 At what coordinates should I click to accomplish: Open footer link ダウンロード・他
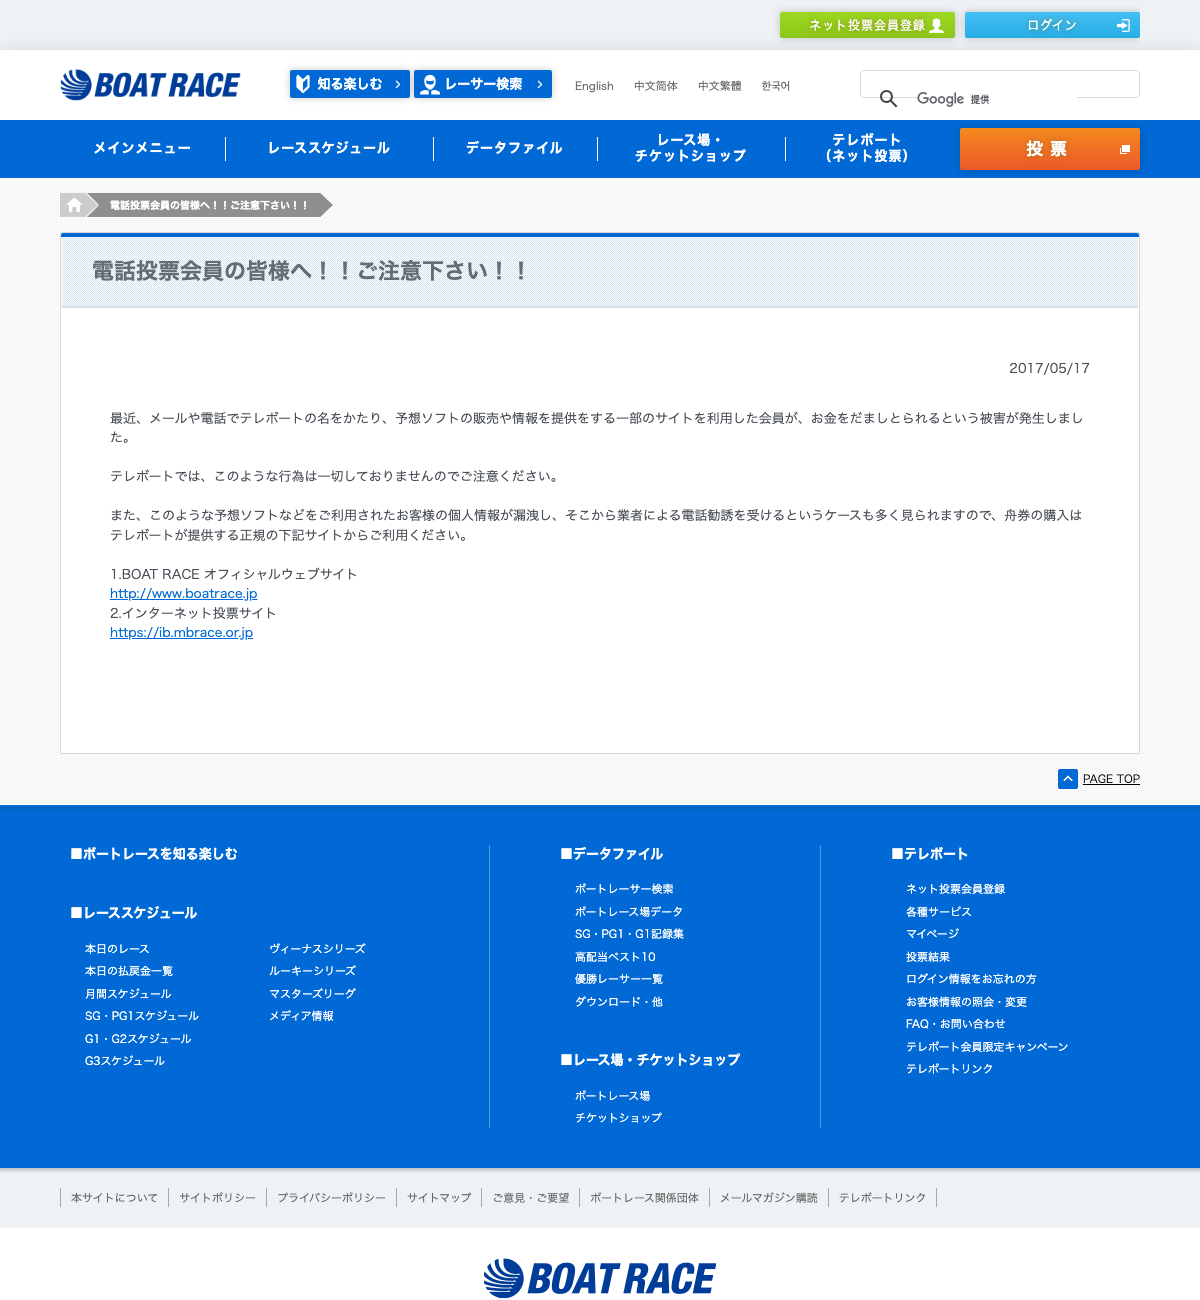619,1002
